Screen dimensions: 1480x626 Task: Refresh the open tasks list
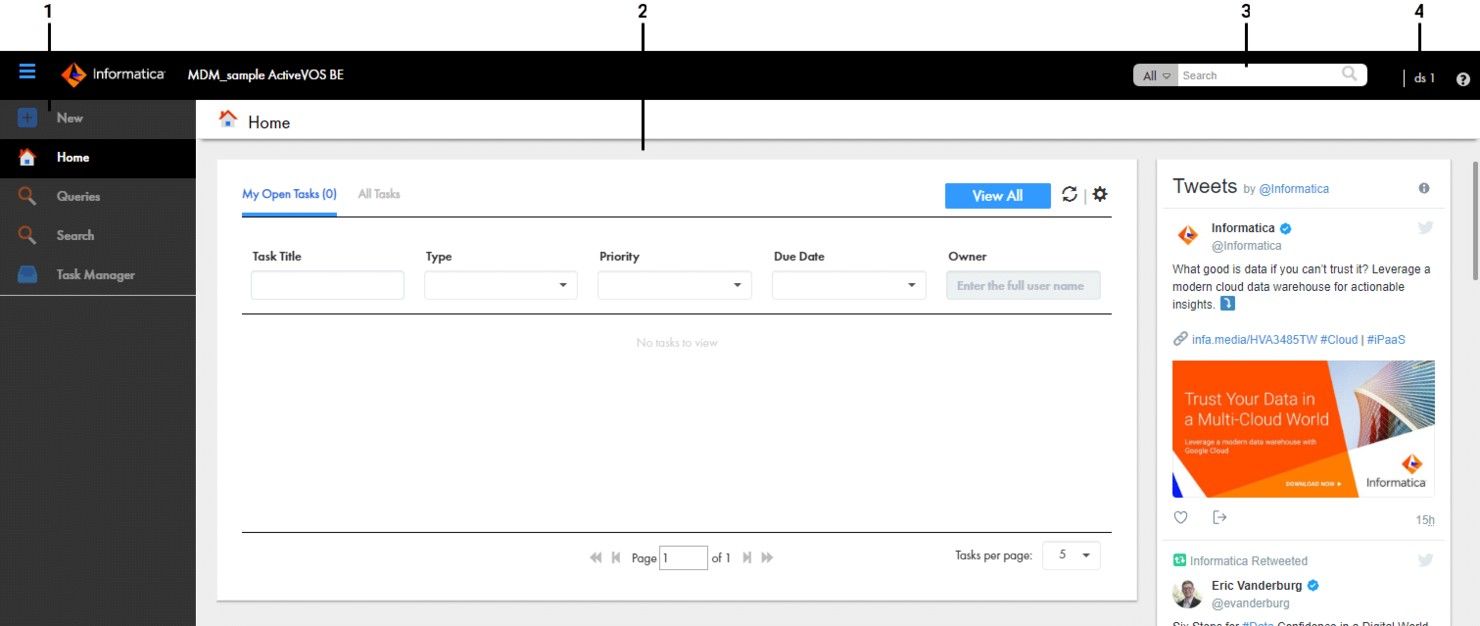(x=1070, y=195)
